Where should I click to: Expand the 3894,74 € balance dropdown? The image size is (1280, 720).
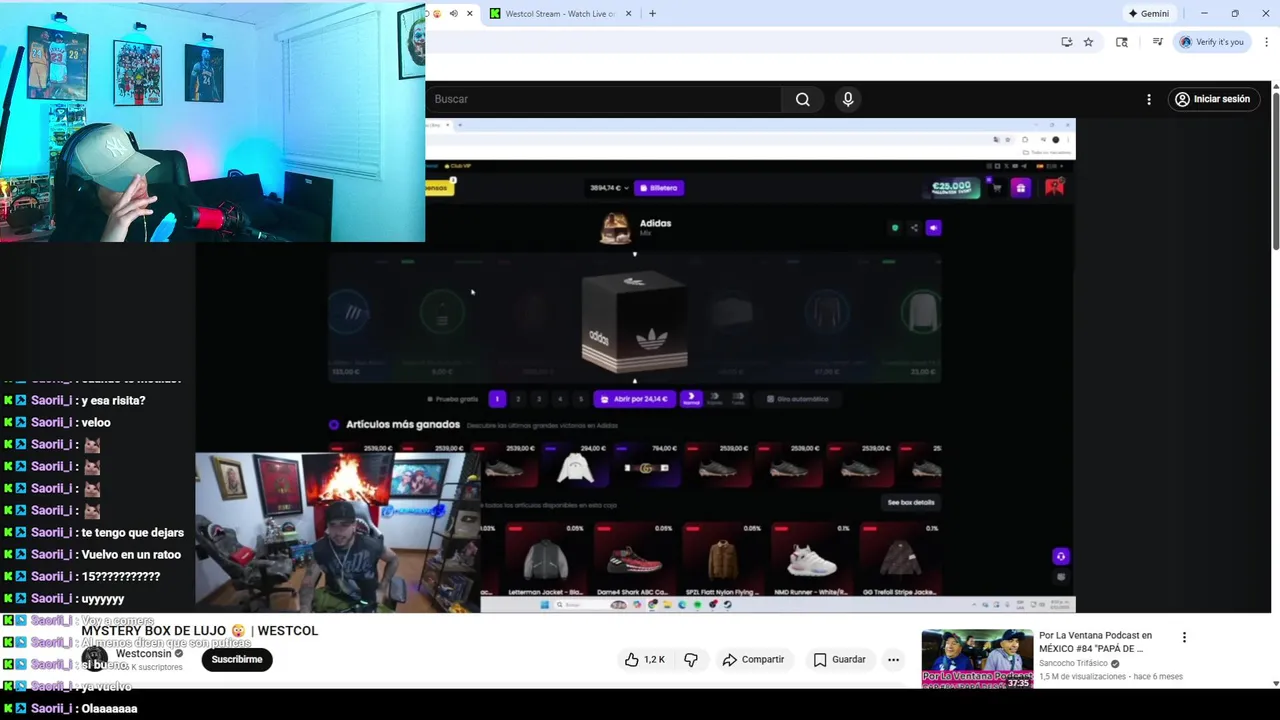pos(609,188)
